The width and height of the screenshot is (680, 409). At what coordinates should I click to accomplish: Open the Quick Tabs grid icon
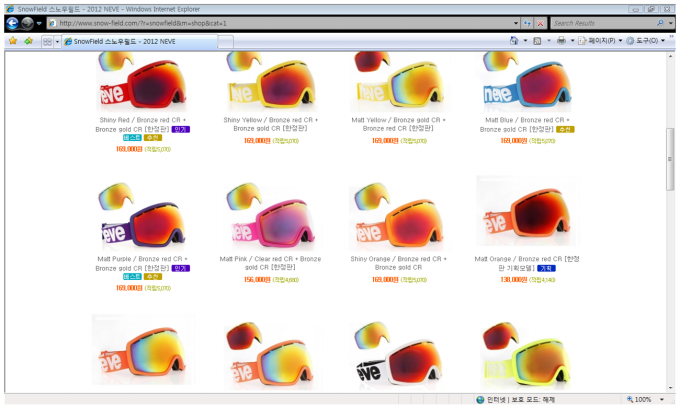pyautogui.click(x=47, y=42)
